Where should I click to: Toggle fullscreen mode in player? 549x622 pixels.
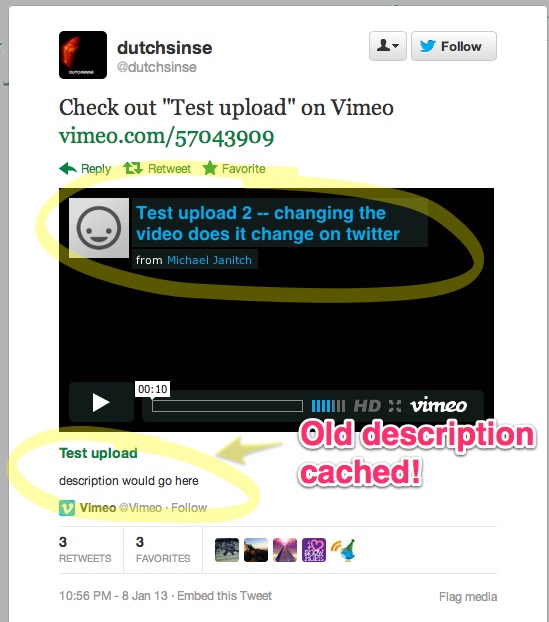pyautogui.click(x=395, y=406)
